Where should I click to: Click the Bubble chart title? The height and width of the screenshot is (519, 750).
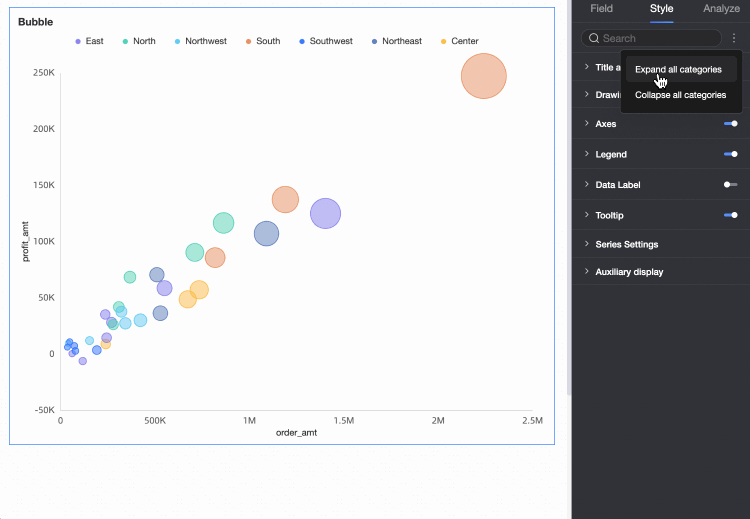tap(35, 22)
